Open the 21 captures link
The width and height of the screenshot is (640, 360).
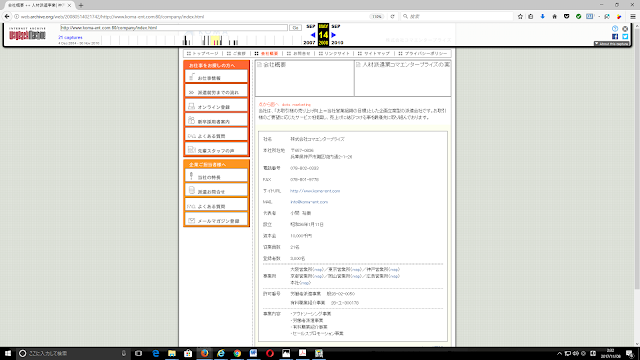pos(70,37)
